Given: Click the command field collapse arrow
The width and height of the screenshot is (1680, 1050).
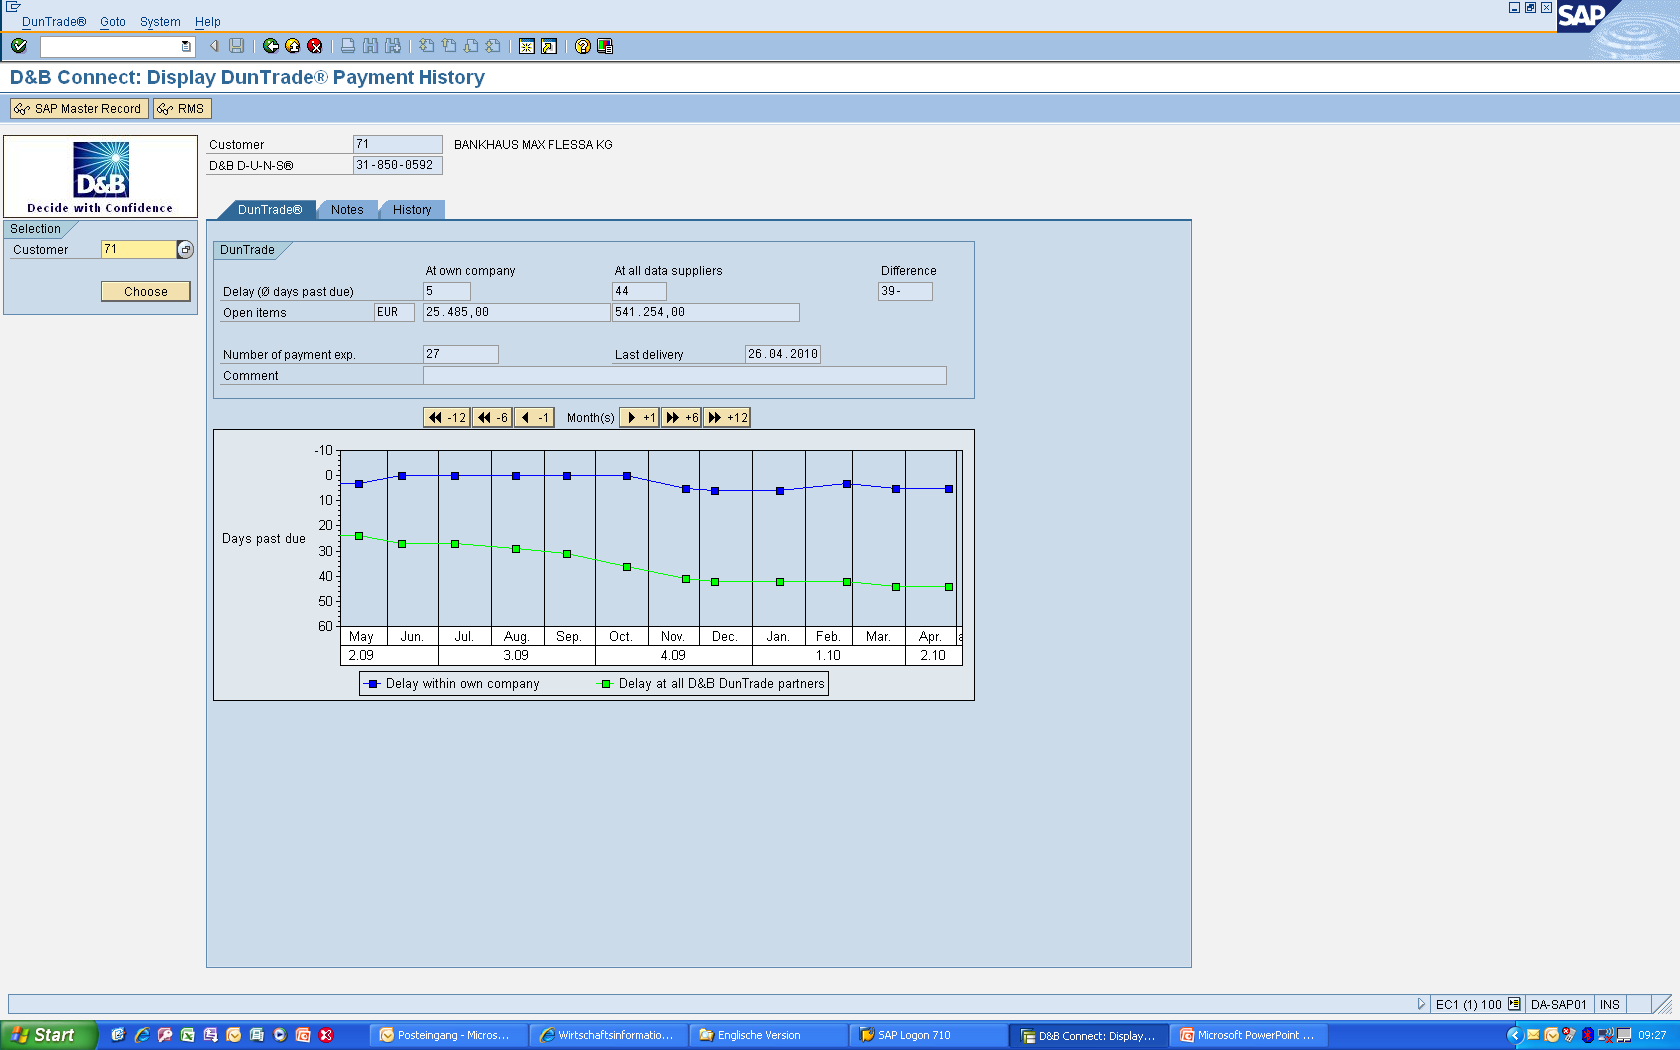Looking at the screenshot, I should tap(214, 46).
